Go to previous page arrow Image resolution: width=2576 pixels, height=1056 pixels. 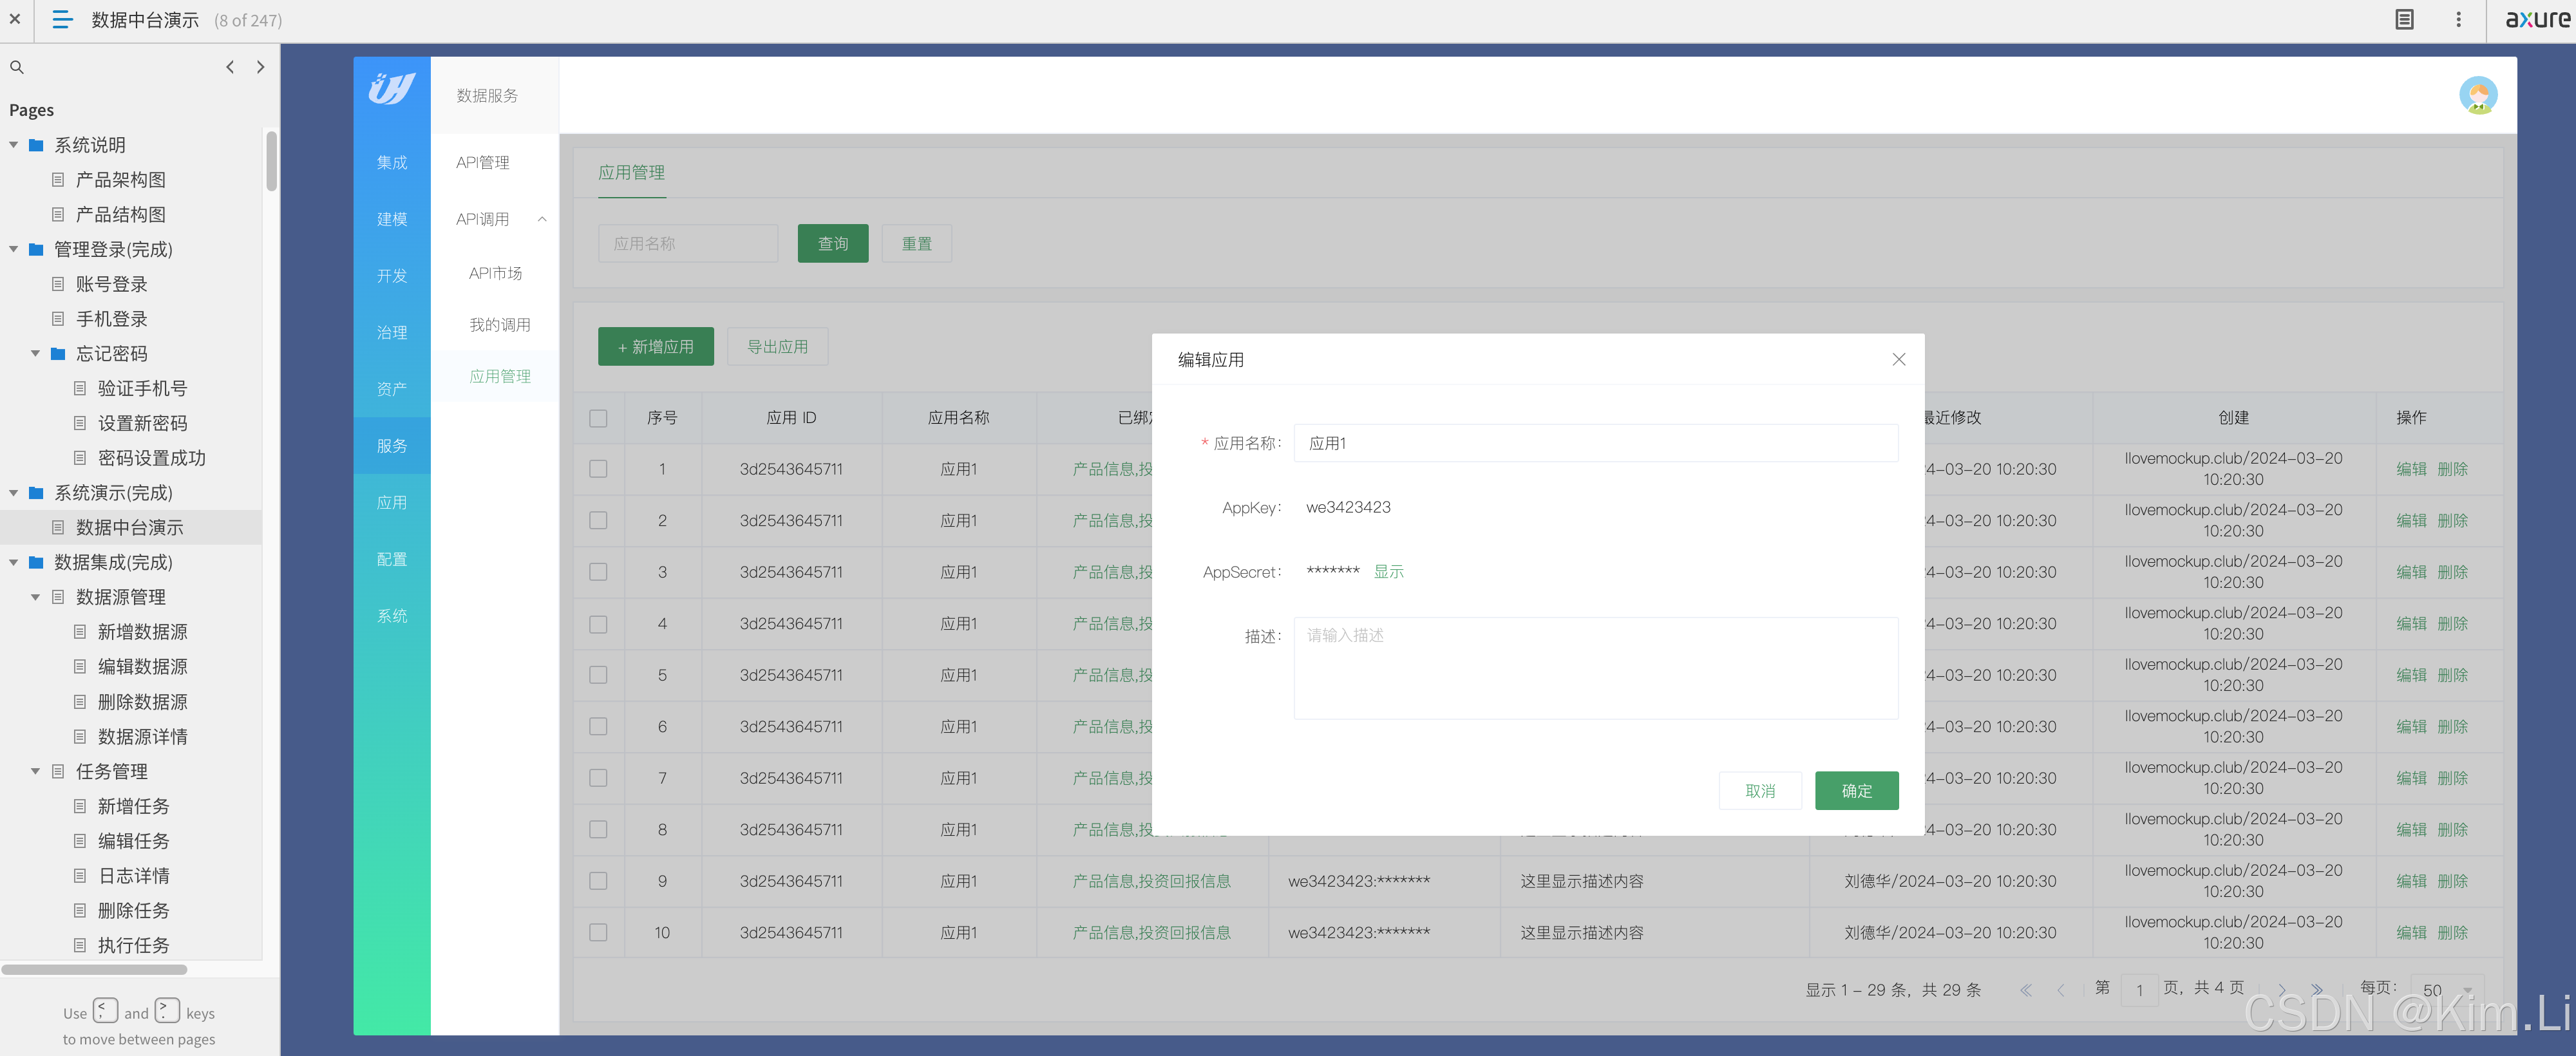click(x=230, y=67)
